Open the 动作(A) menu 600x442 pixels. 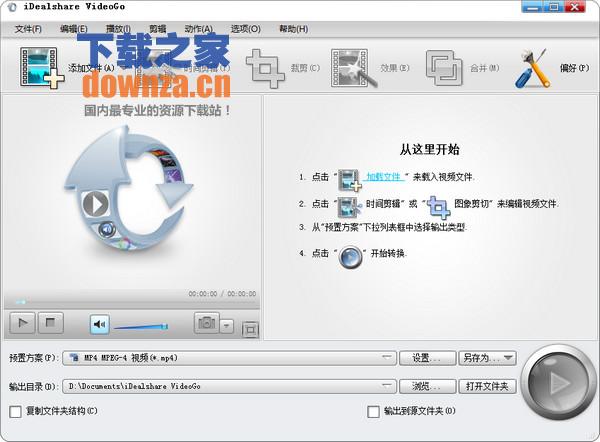coord(199,29)
